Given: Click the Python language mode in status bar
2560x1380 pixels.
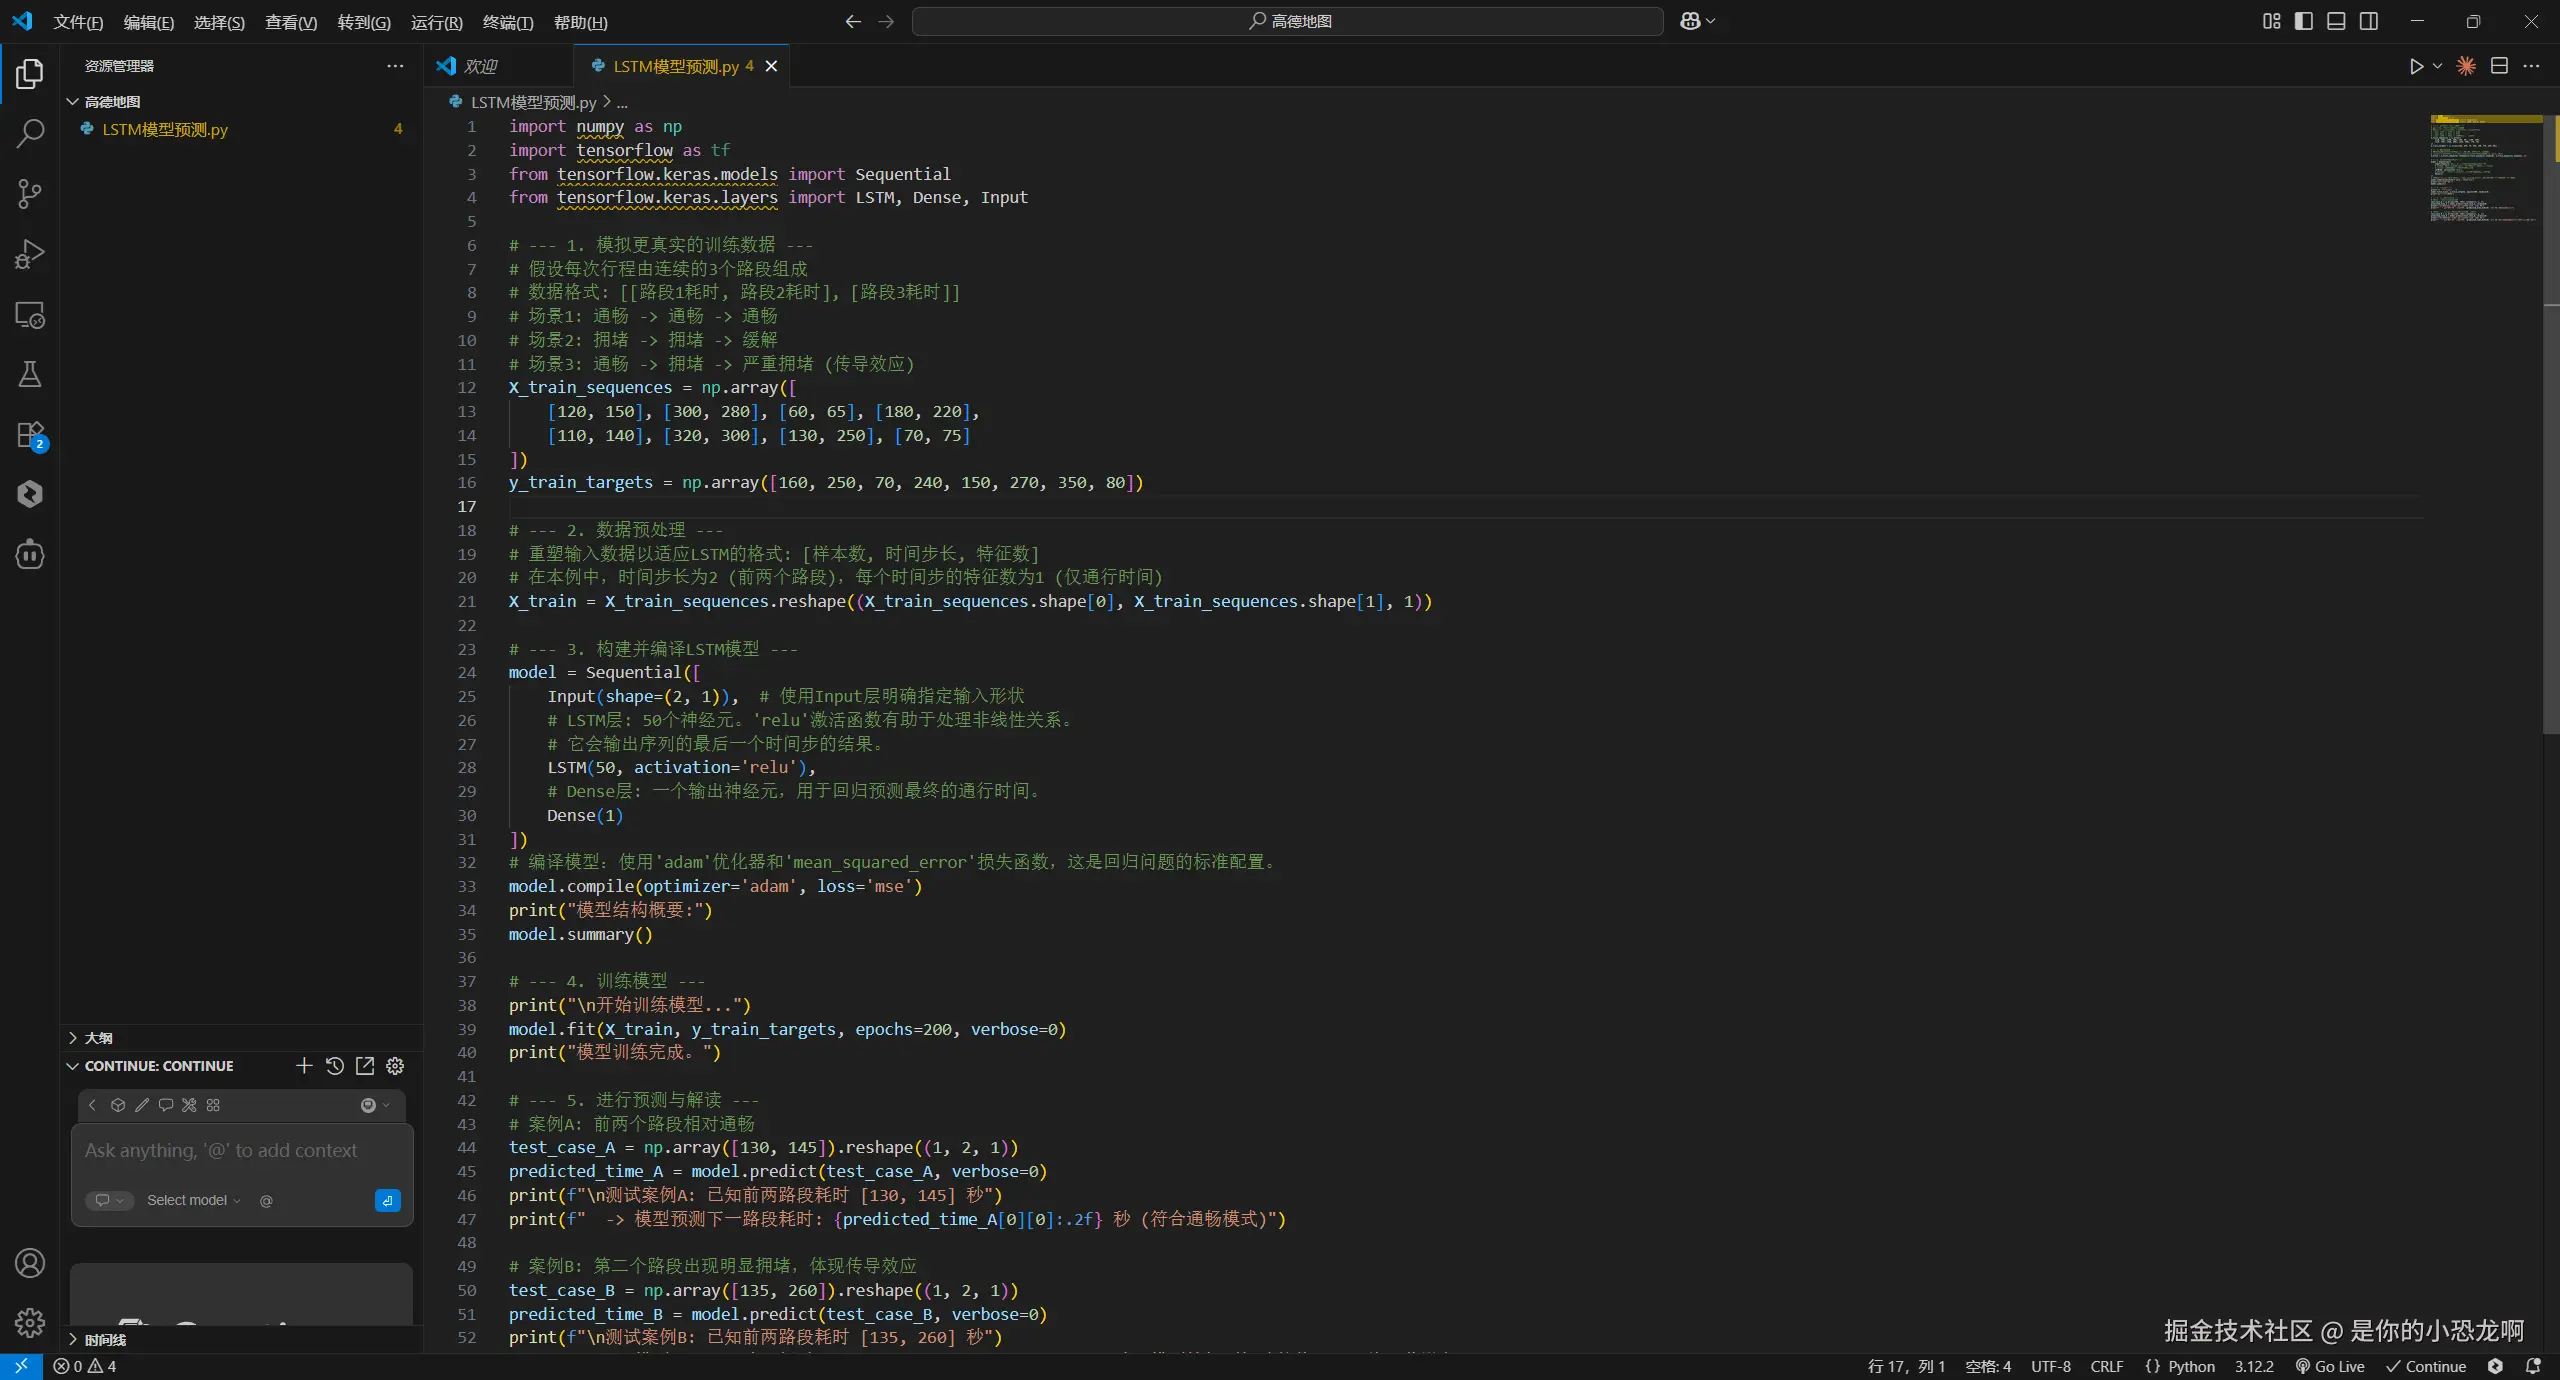Looking at the screenshot, I should click(x=2190, y=1366).
